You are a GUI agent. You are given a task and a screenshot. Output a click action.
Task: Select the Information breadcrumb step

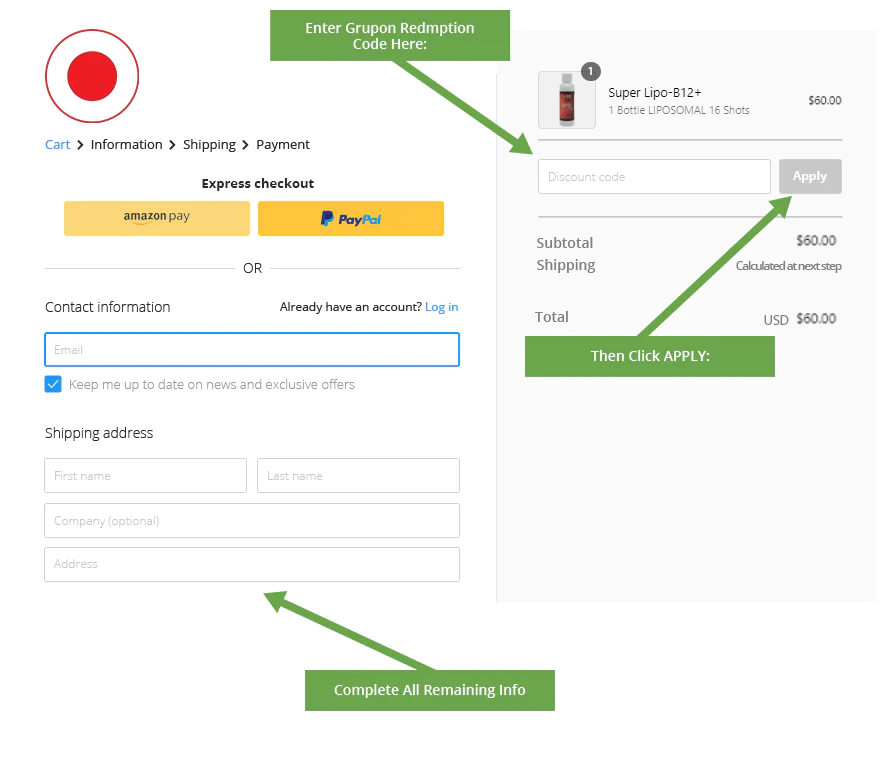click(126, 145)
